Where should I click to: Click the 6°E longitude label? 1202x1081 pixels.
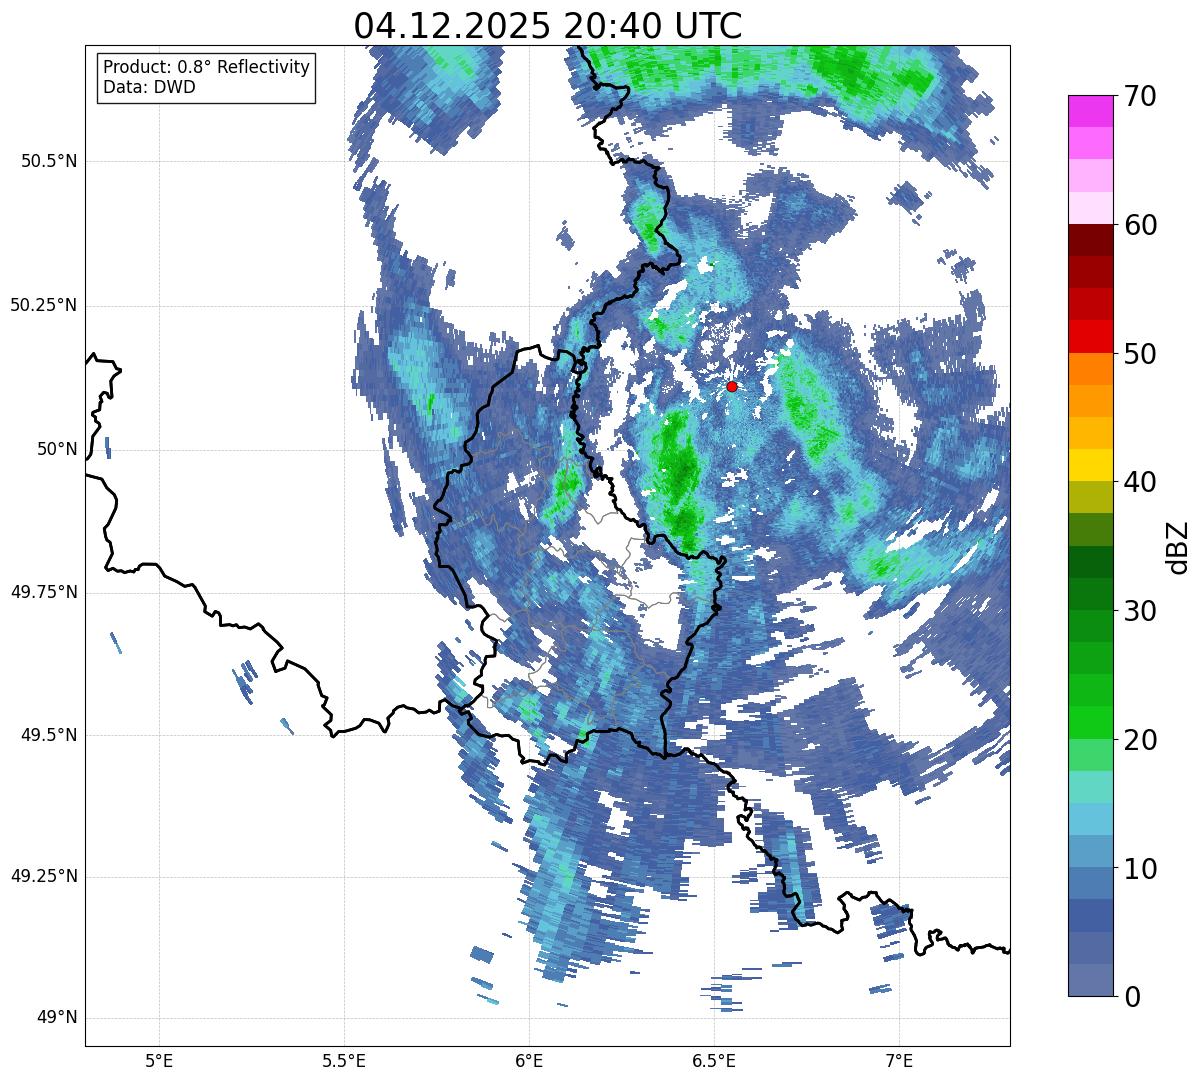[529, 1060]
